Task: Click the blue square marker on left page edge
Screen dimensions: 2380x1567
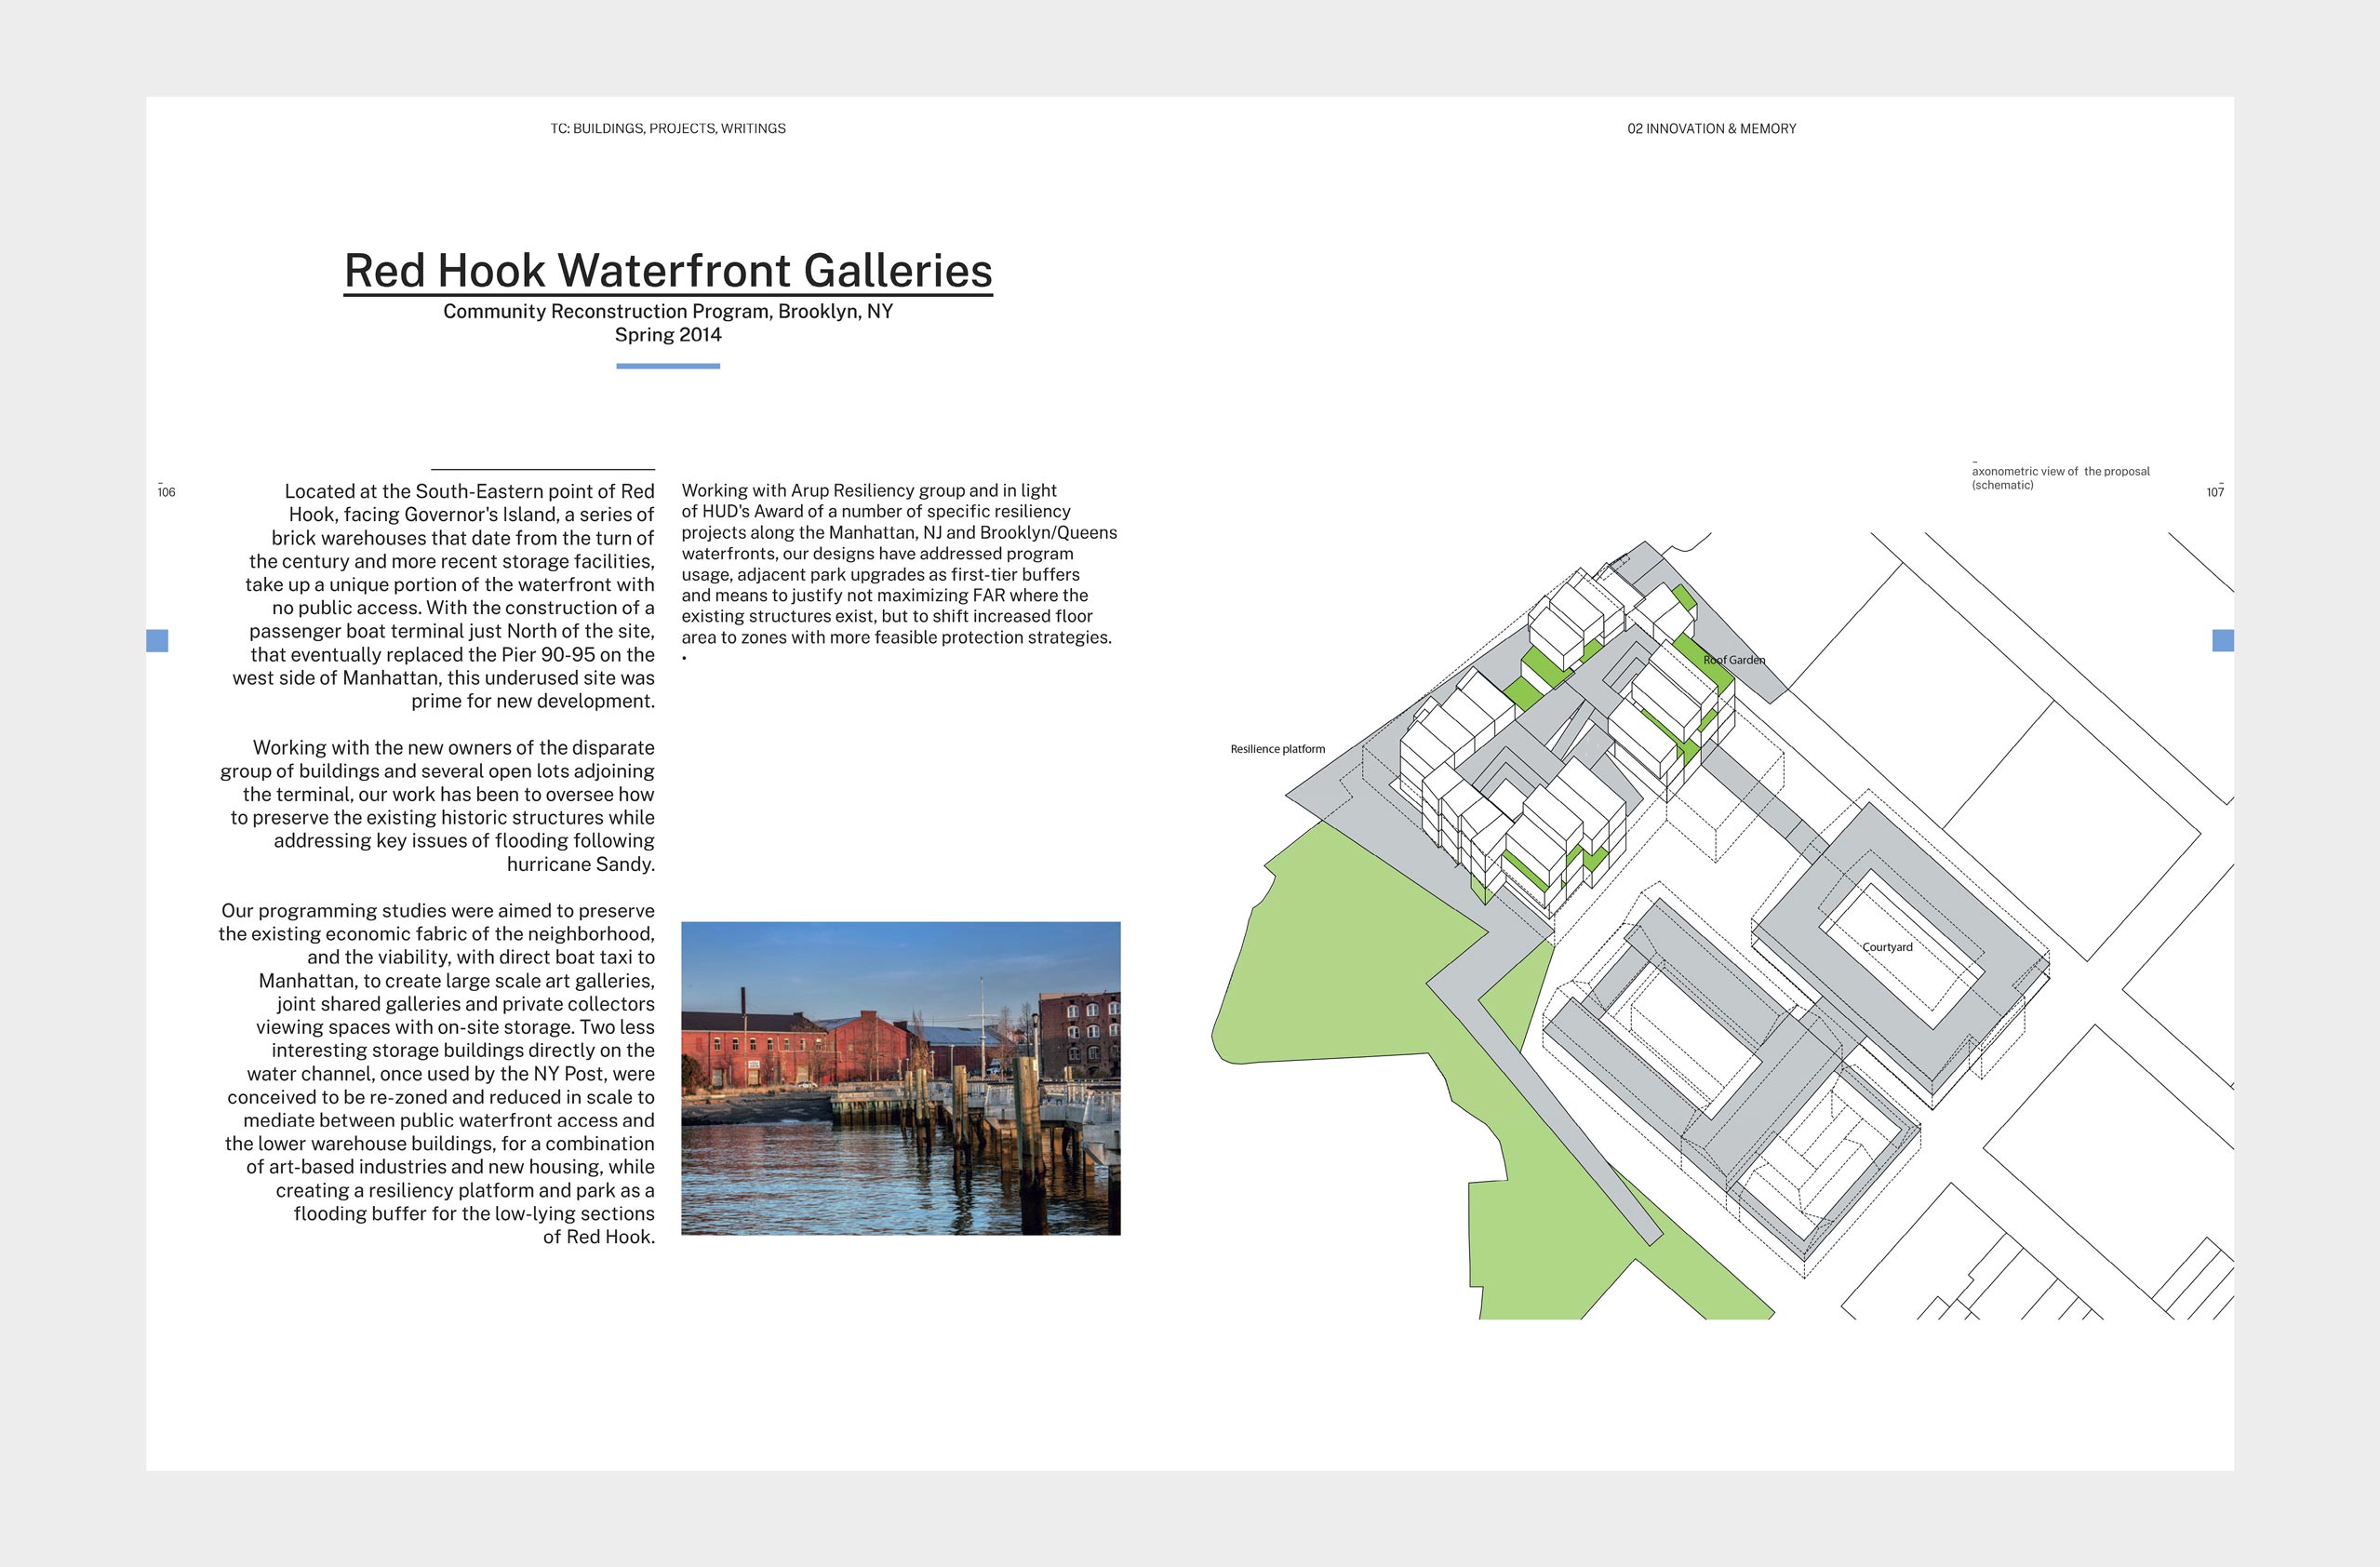Action: [x=157, y=640]
